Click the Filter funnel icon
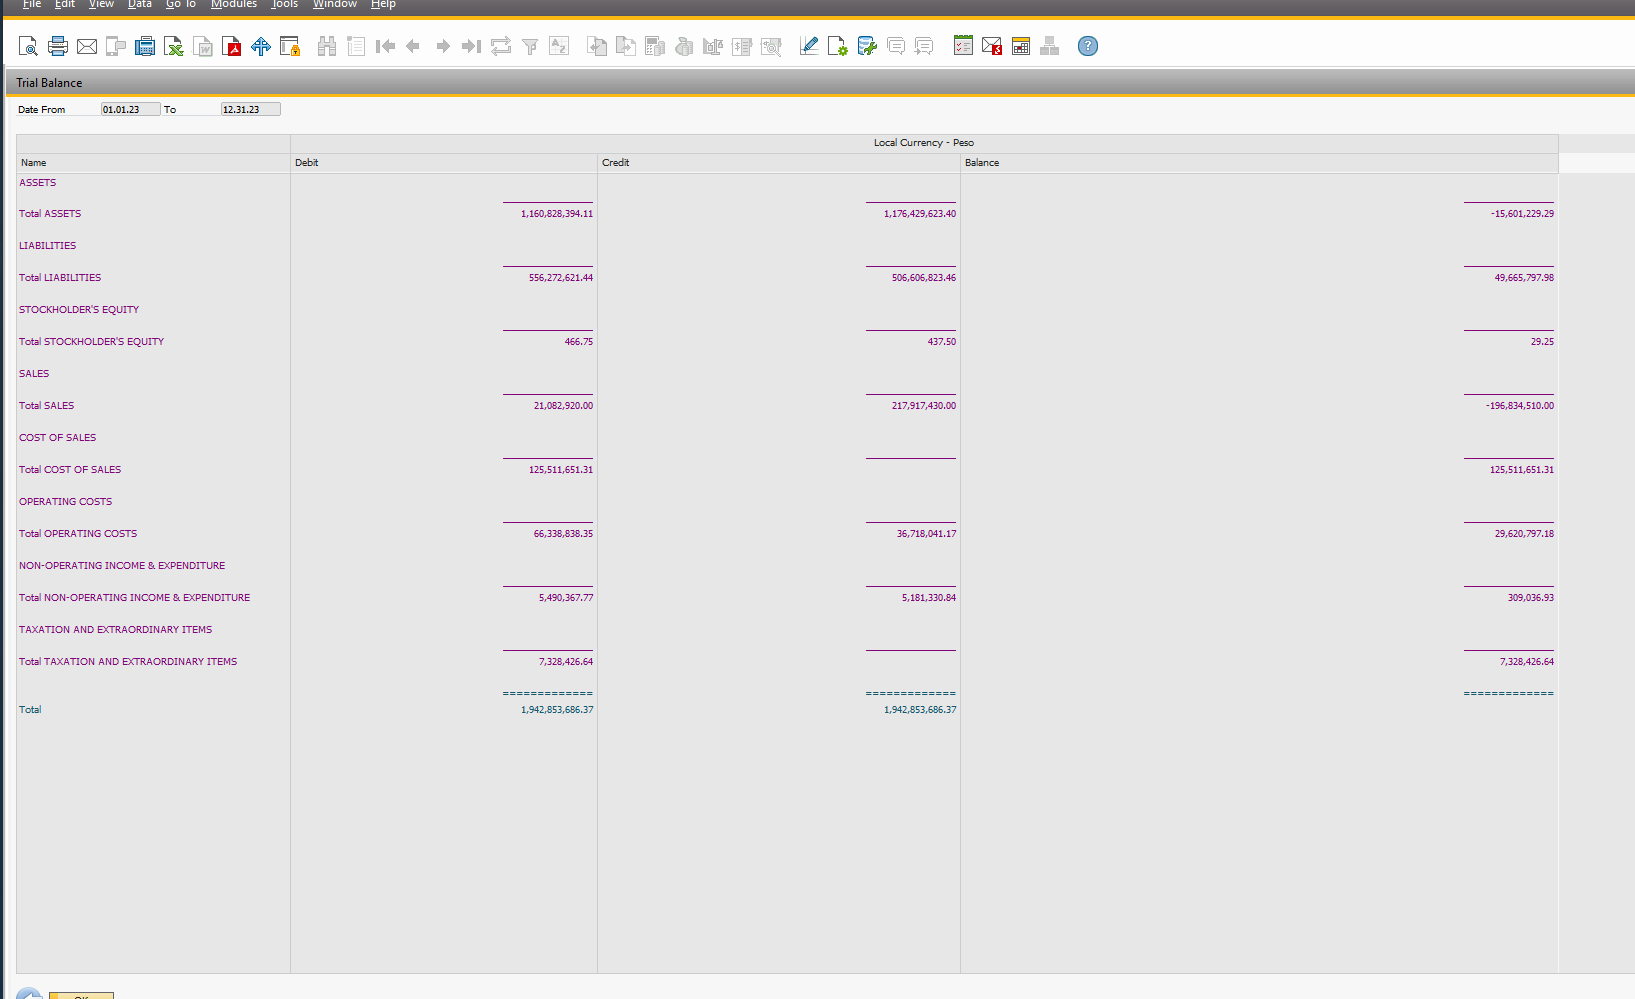Screen dimensions: 1635x999 pyautogui.click(x=530, y=46)
